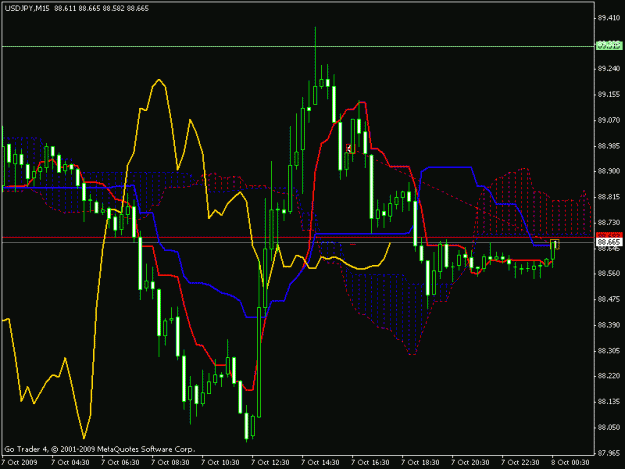The image size is (625, 469).
Task: Click the 7 Oct 08:30 time label
Action: 170,463
